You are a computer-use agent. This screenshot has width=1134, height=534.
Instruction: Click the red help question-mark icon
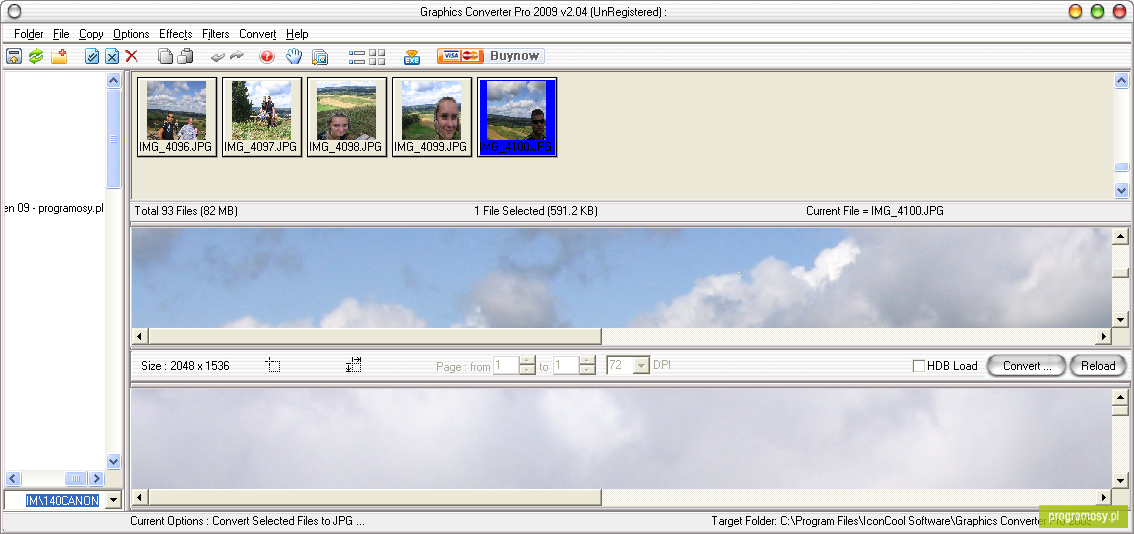(267, 56)
